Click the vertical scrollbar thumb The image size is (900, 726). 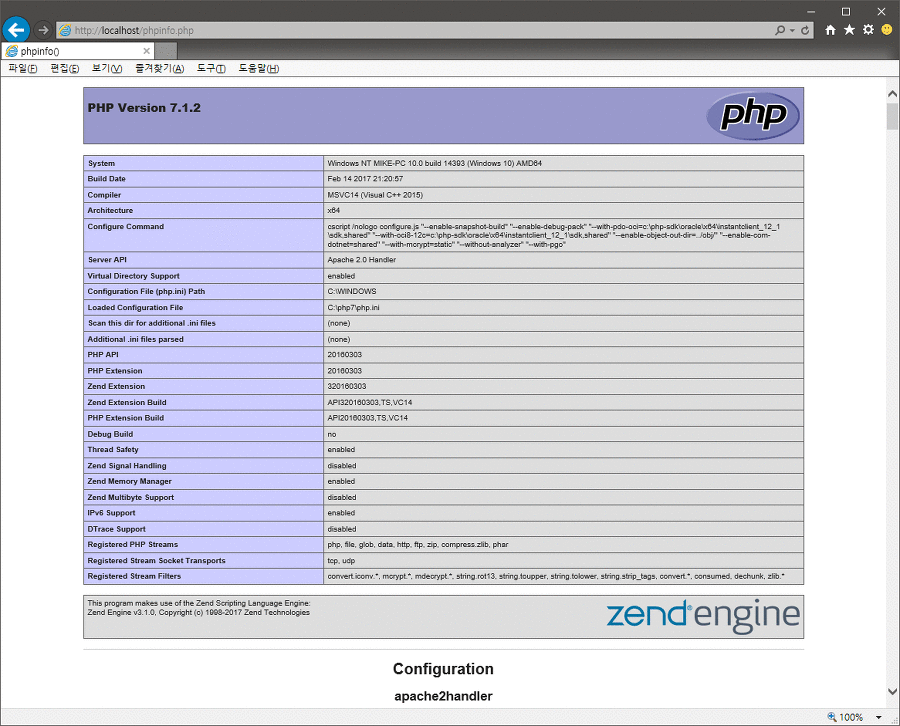pos(892,117)
